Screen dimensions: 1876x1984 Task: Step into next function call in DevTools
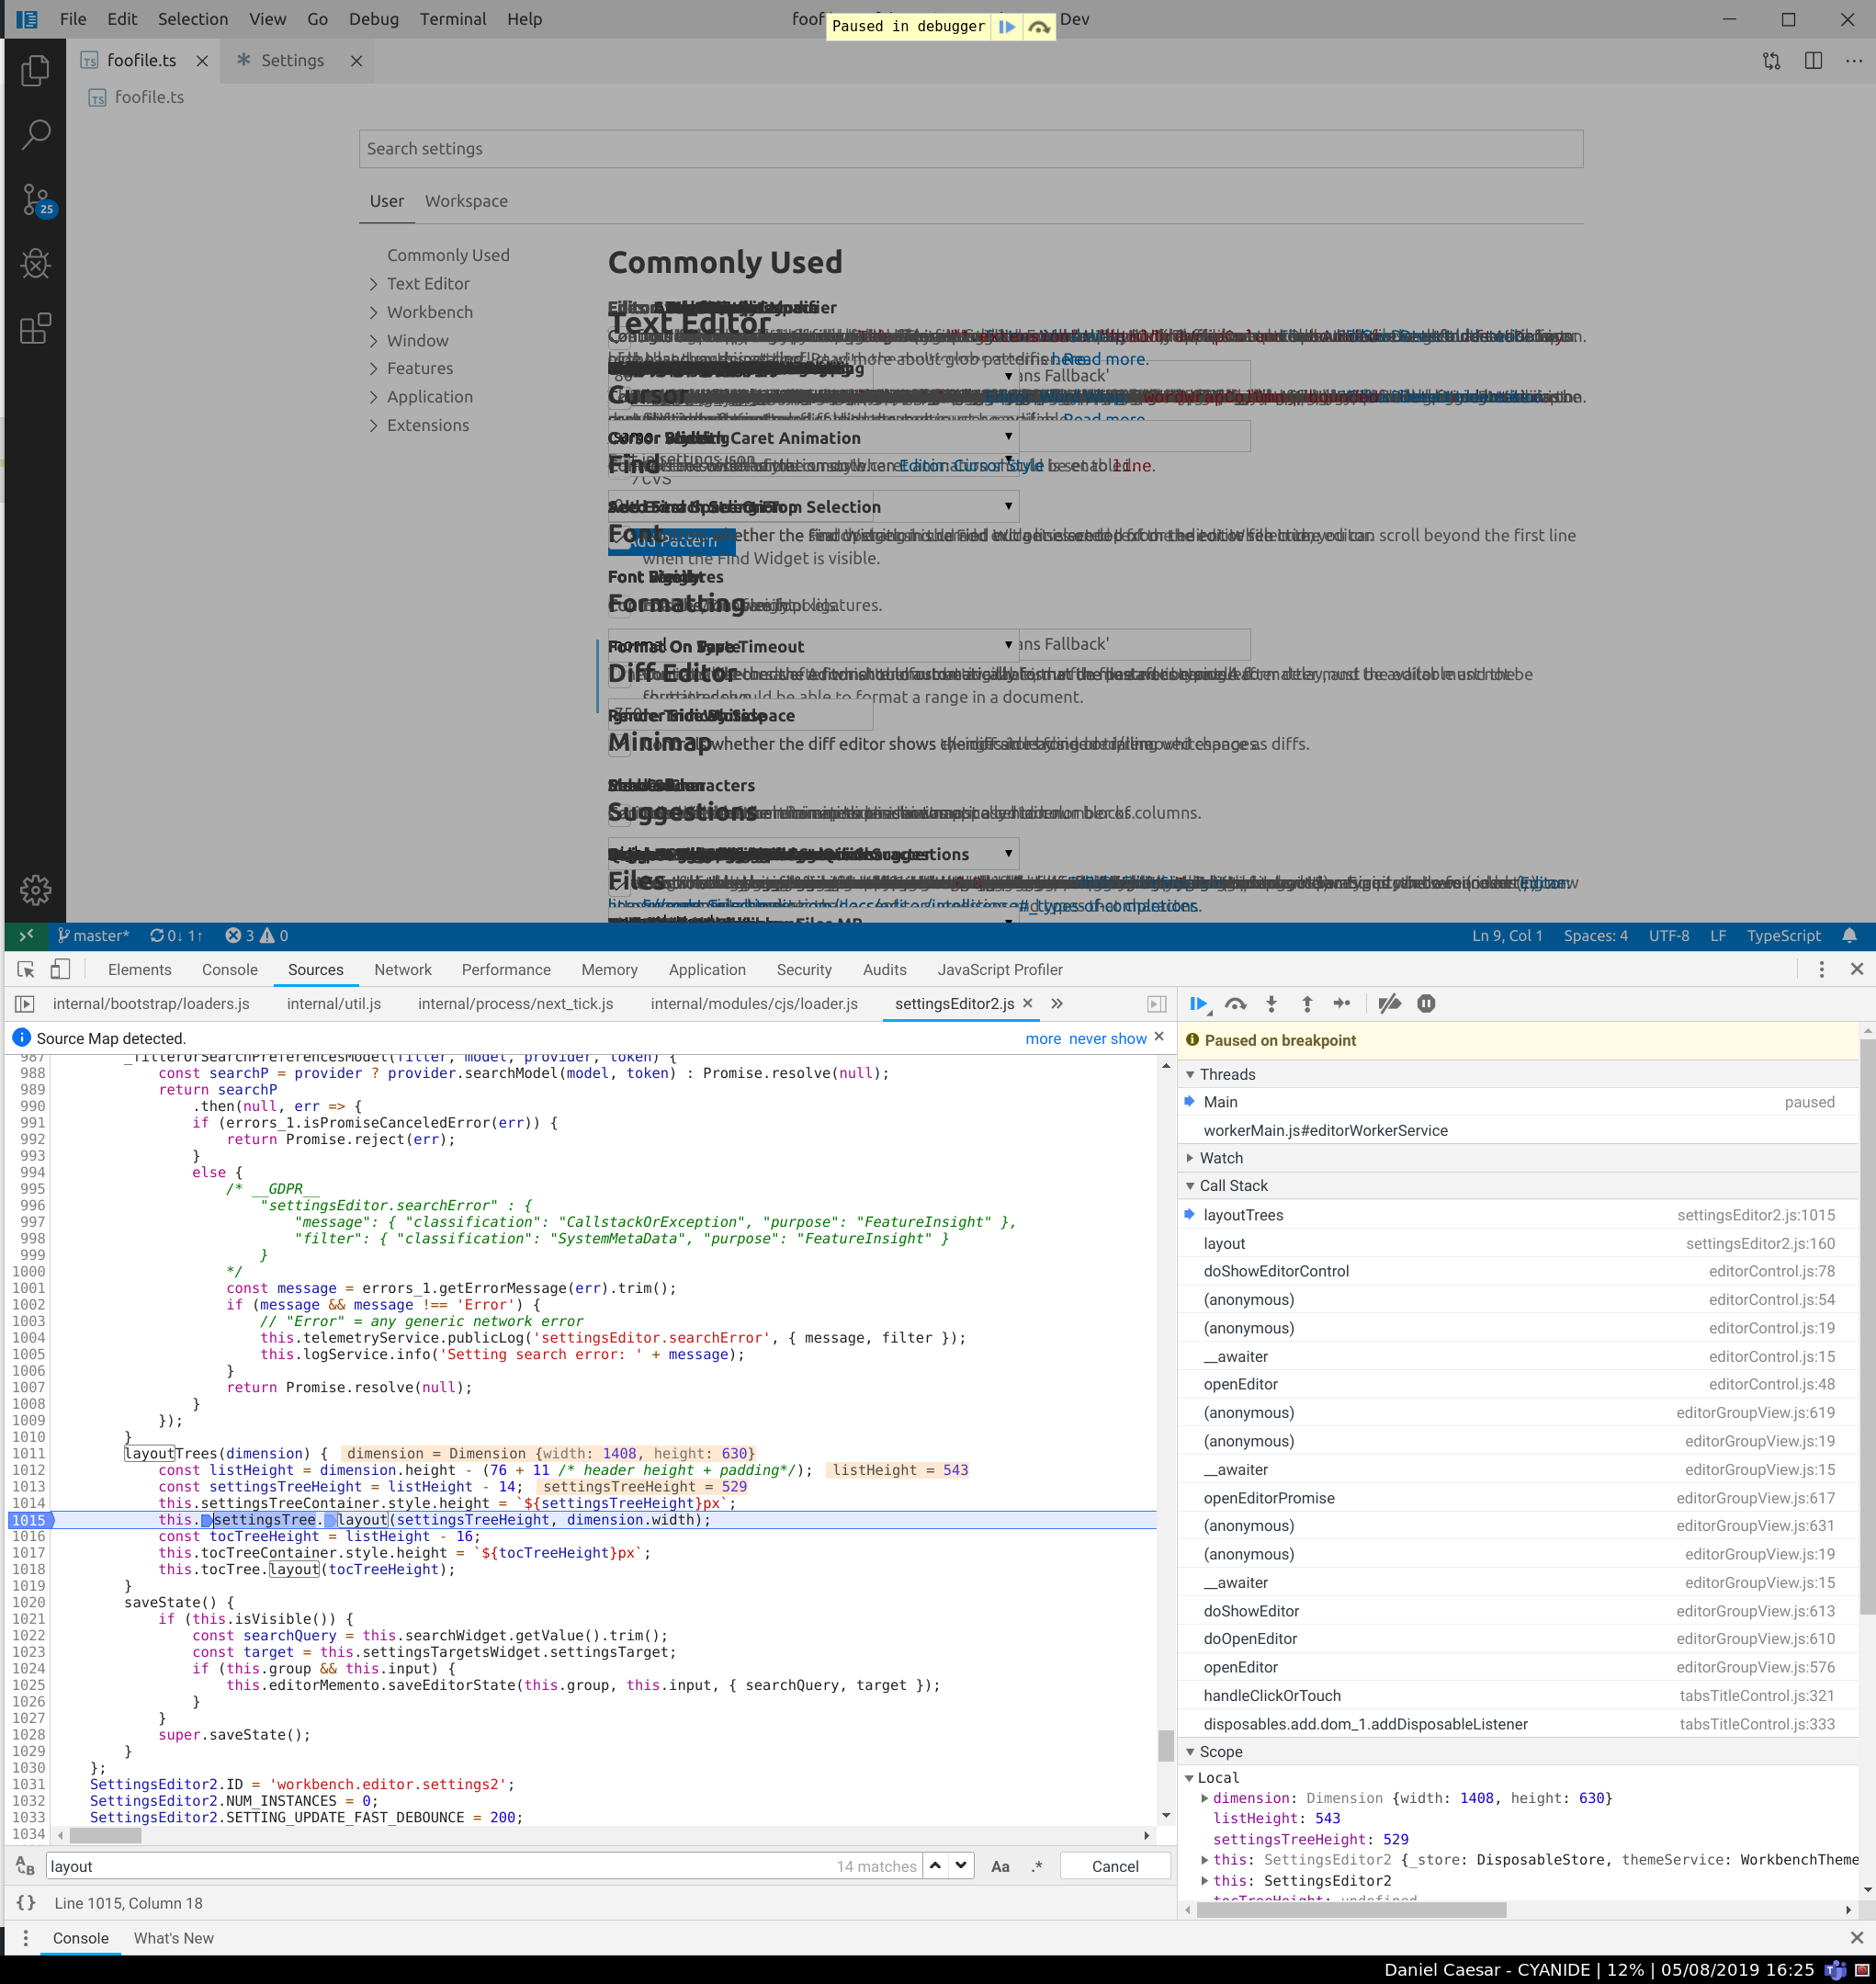[x=1271, y=1003]
